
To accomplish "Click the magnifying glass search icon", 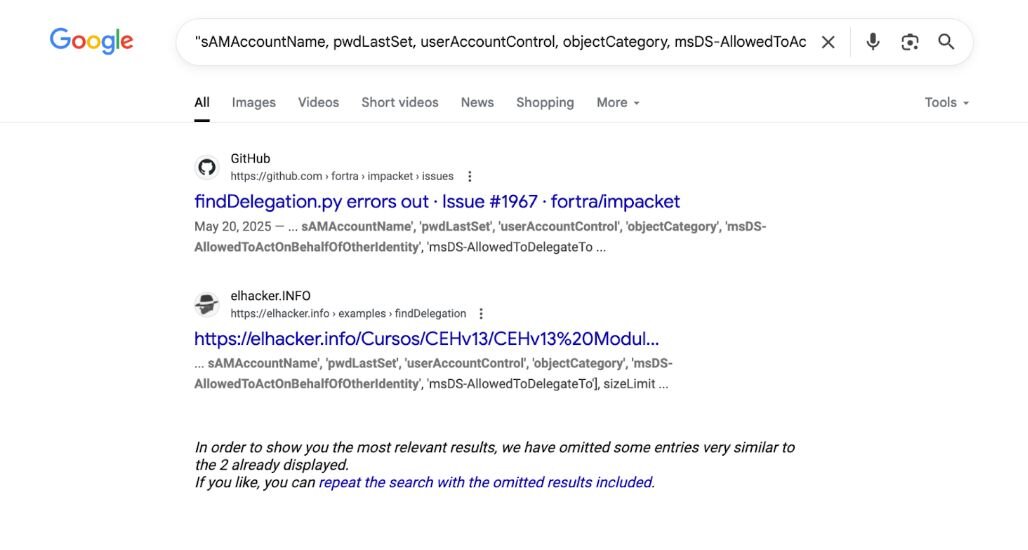I will click(x=946, y=42).
